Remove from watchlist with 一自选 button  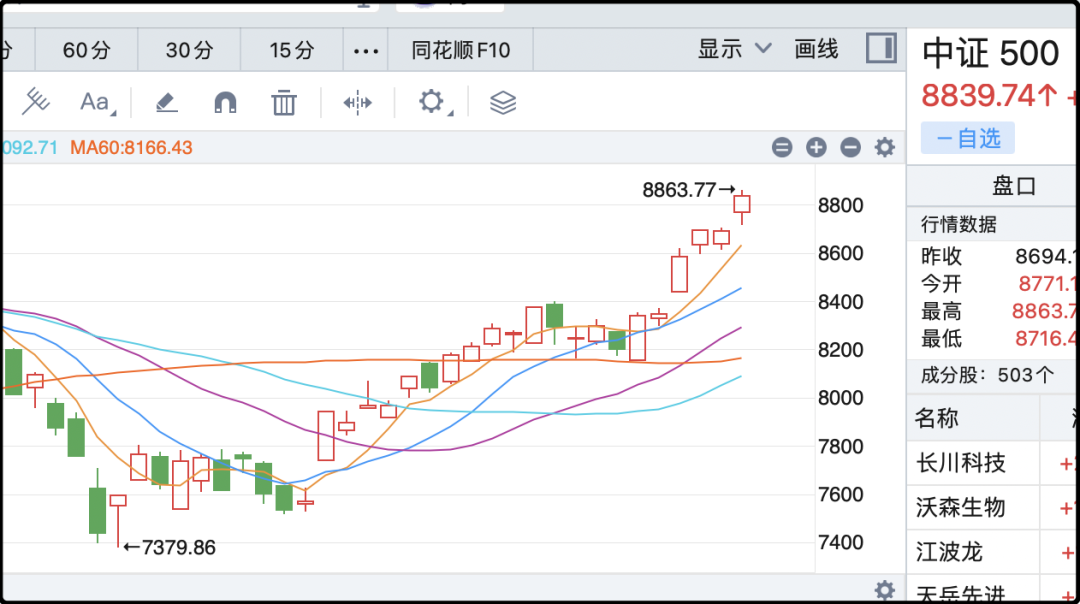pyautogui.click(x=968, y=138)
